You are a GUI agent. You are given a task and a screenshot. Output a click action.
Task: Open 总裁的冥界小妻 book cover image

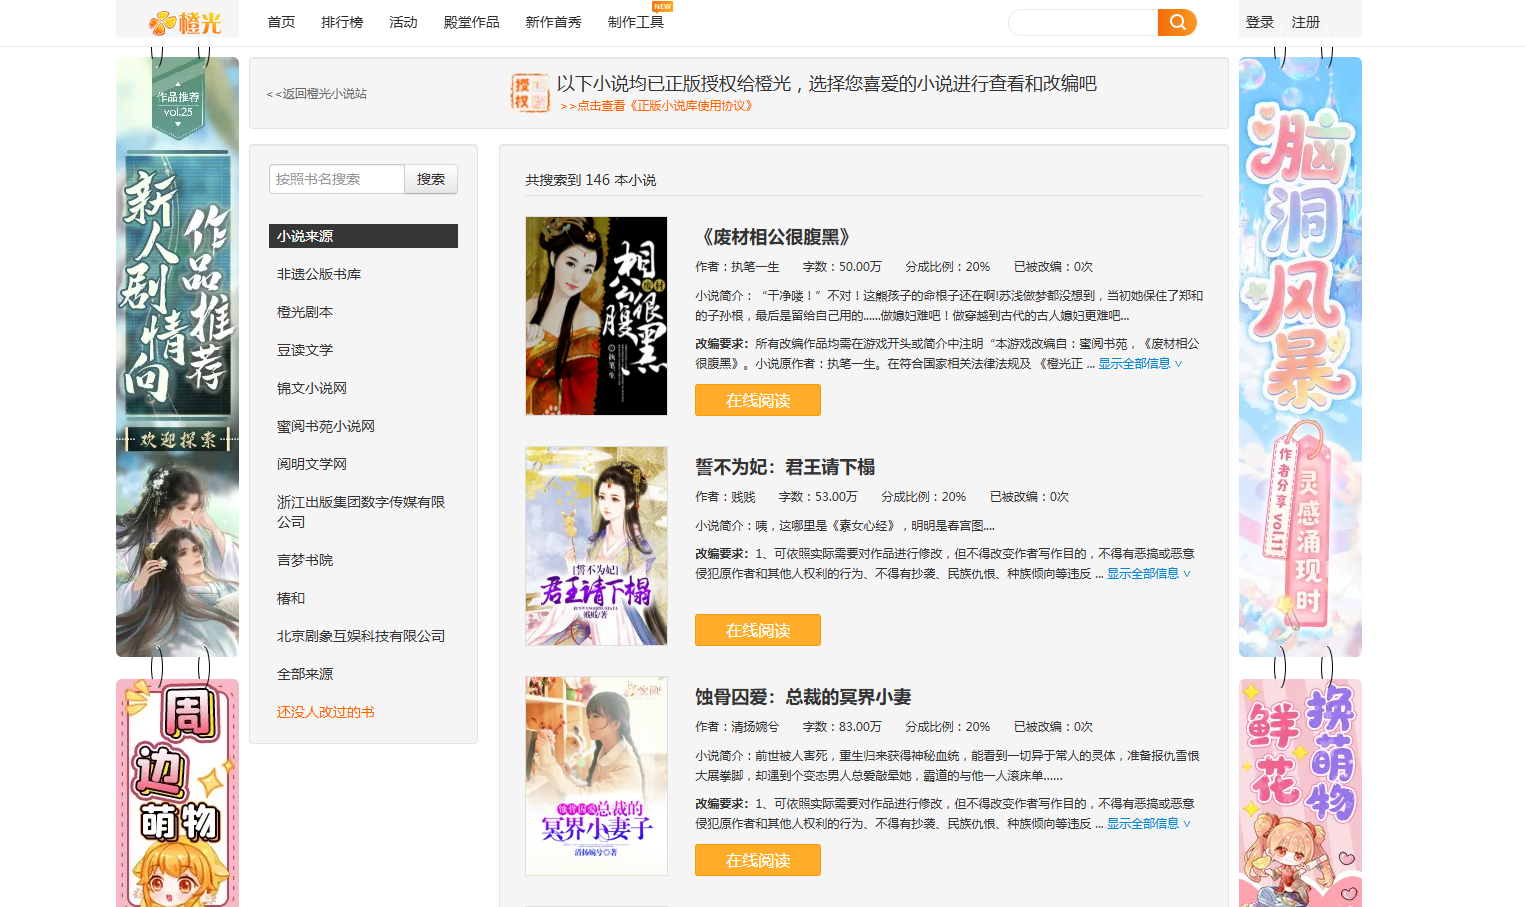[x=596, y=776]
